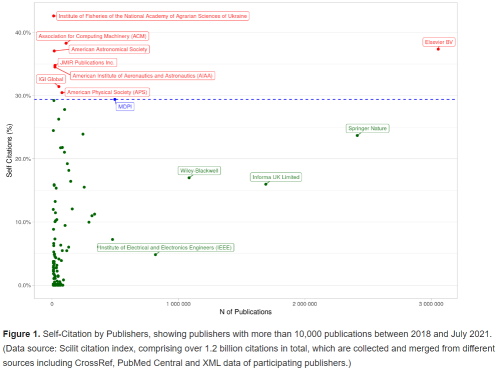The image size is (500, 370).
Task: Click the Informa UK Limited data point
Action: pos(266,184)
